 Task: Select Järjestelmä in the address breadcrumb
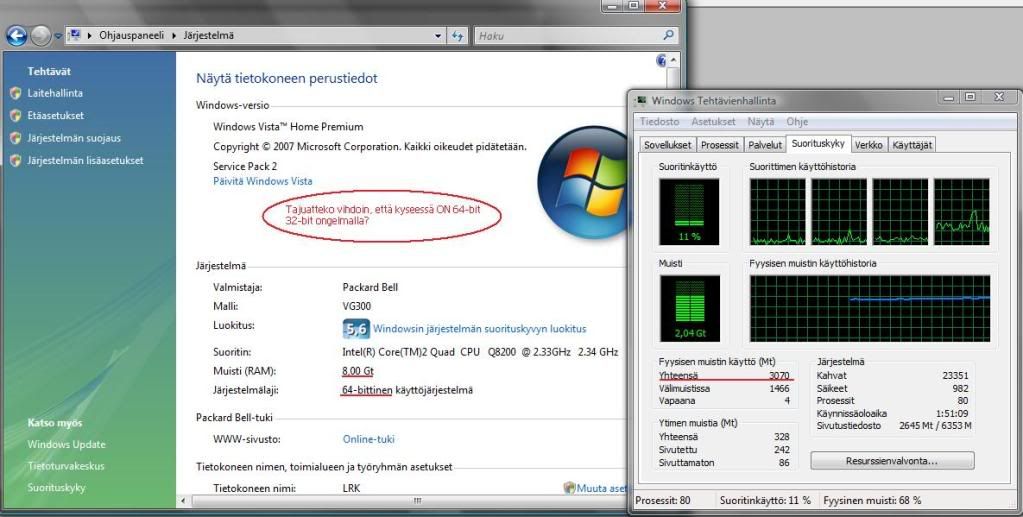208,35
